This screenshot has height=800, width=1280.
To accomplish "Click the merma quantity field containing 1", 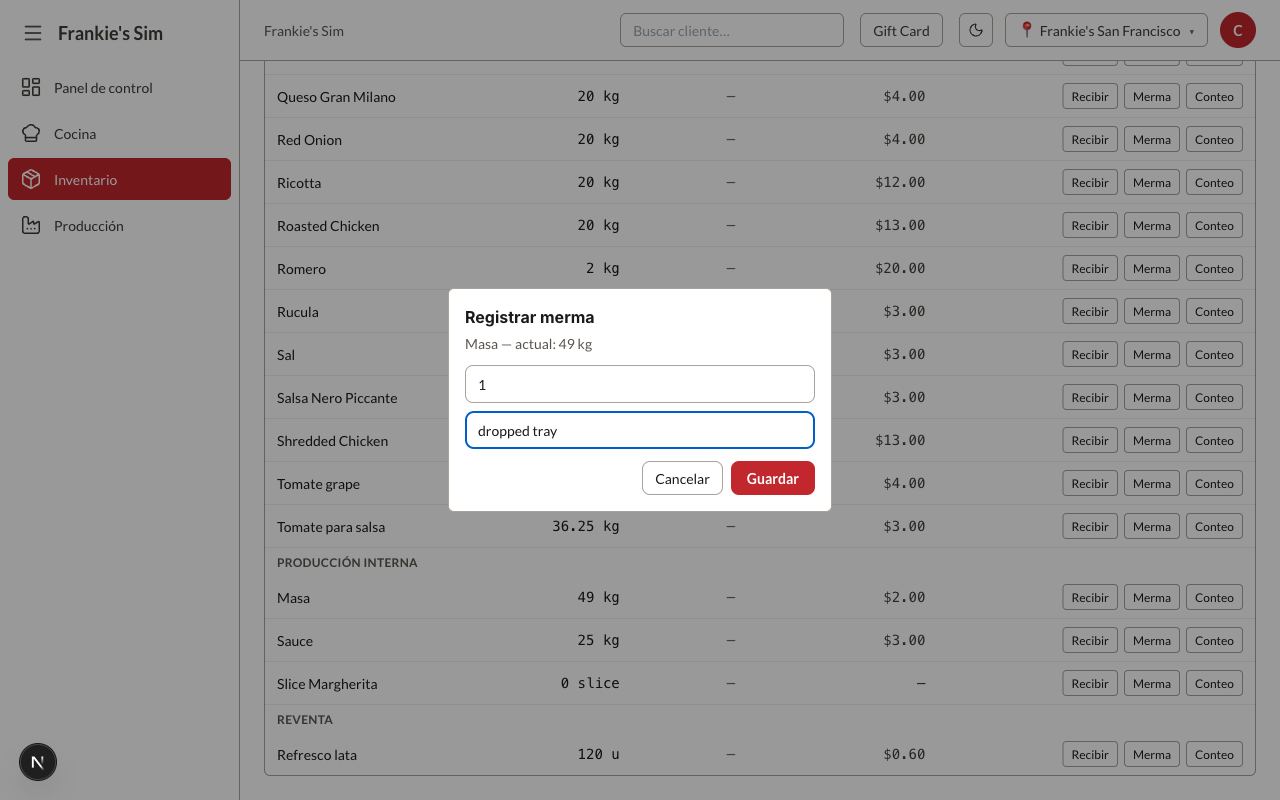I will [x=640, y=384].
